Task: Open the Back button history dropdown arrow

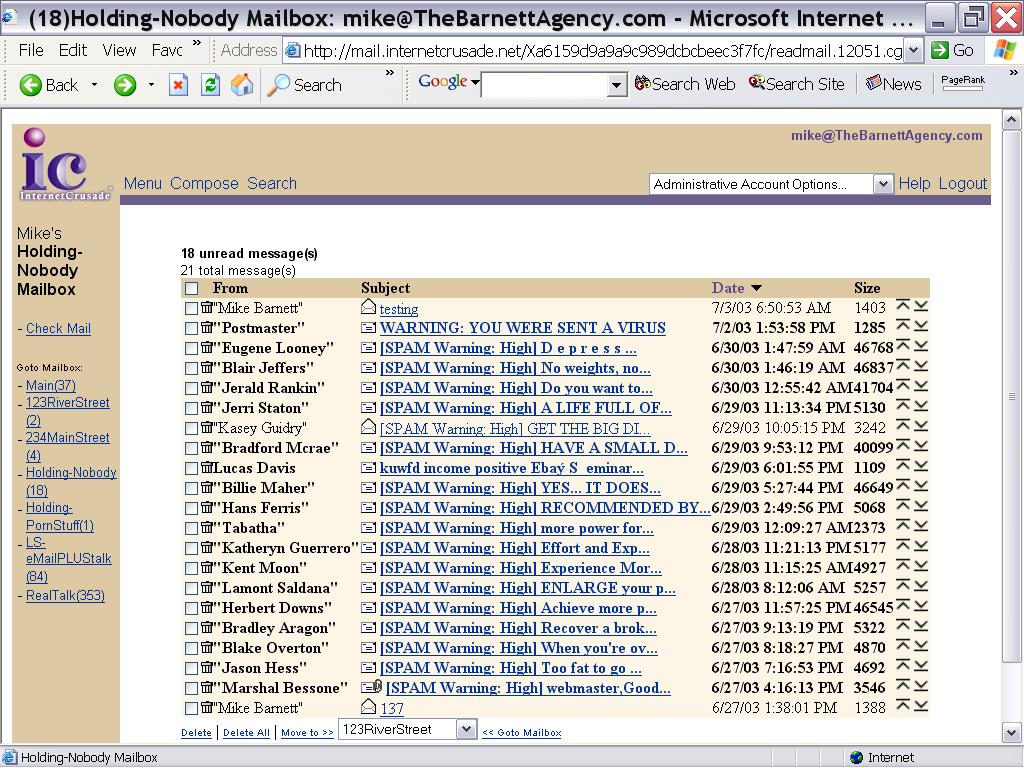Action: (x=94, y=85)
